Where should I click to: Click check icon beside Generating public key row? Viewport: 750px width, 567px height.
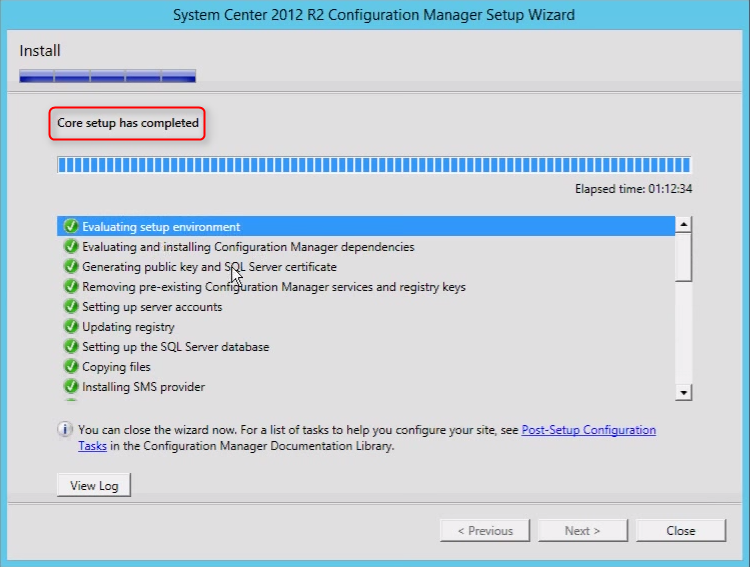71,267
